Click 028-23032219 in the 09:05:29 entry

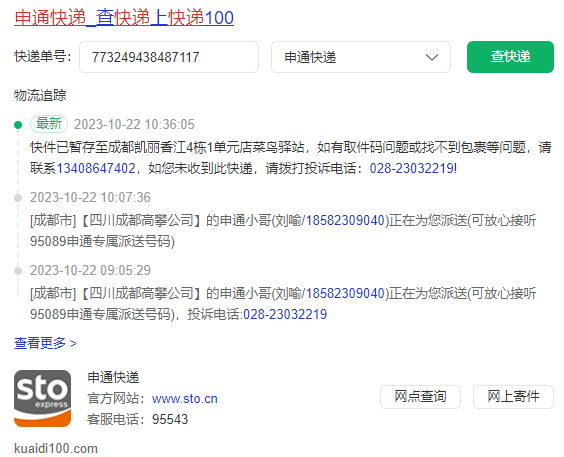click(285, 314)
